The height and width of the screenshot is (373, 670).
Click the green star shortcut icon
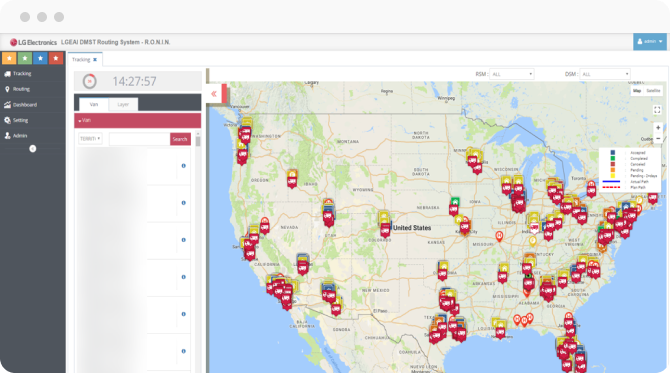(25, 58)
